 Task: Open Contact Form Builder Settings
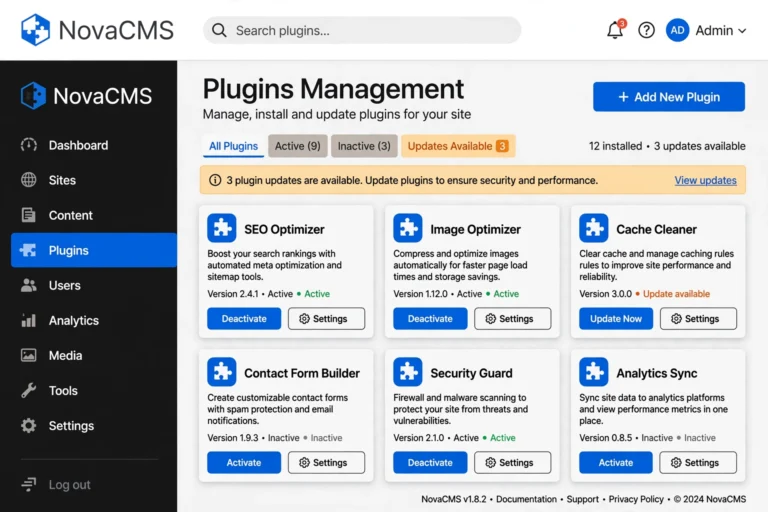[x=326, y=463]
